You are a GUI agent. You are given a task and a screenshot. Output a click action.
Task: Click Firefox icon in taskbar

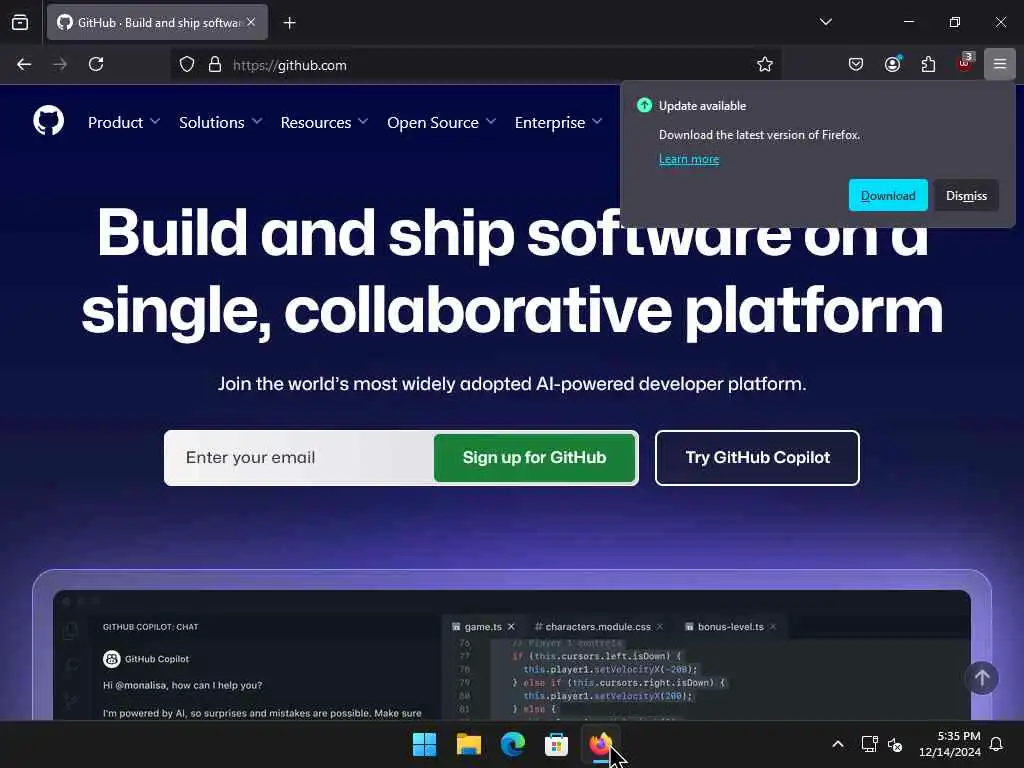click(600, 744)
